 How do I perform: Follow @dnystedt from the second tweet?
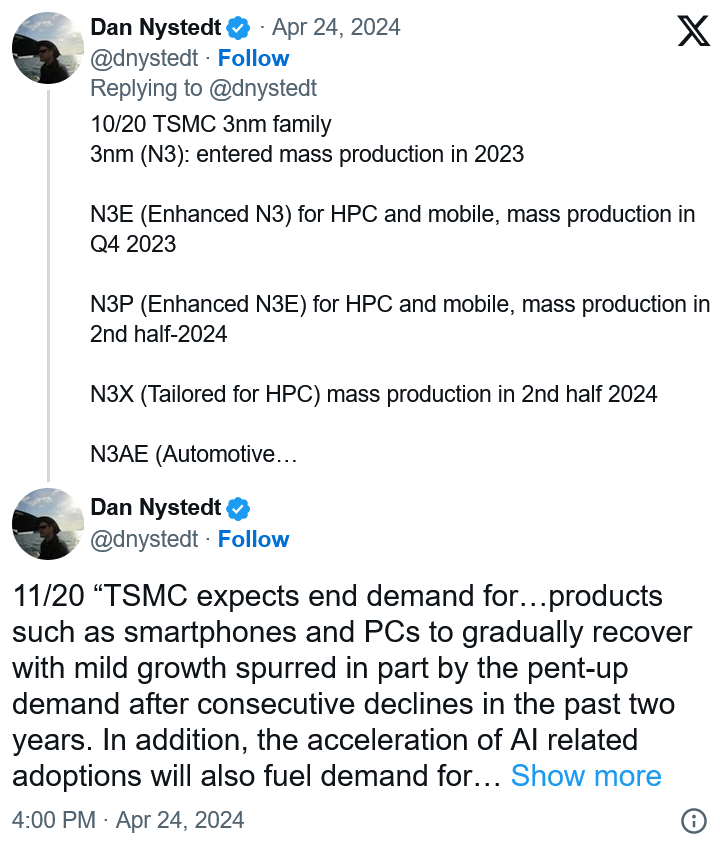(x=253, y=539)
